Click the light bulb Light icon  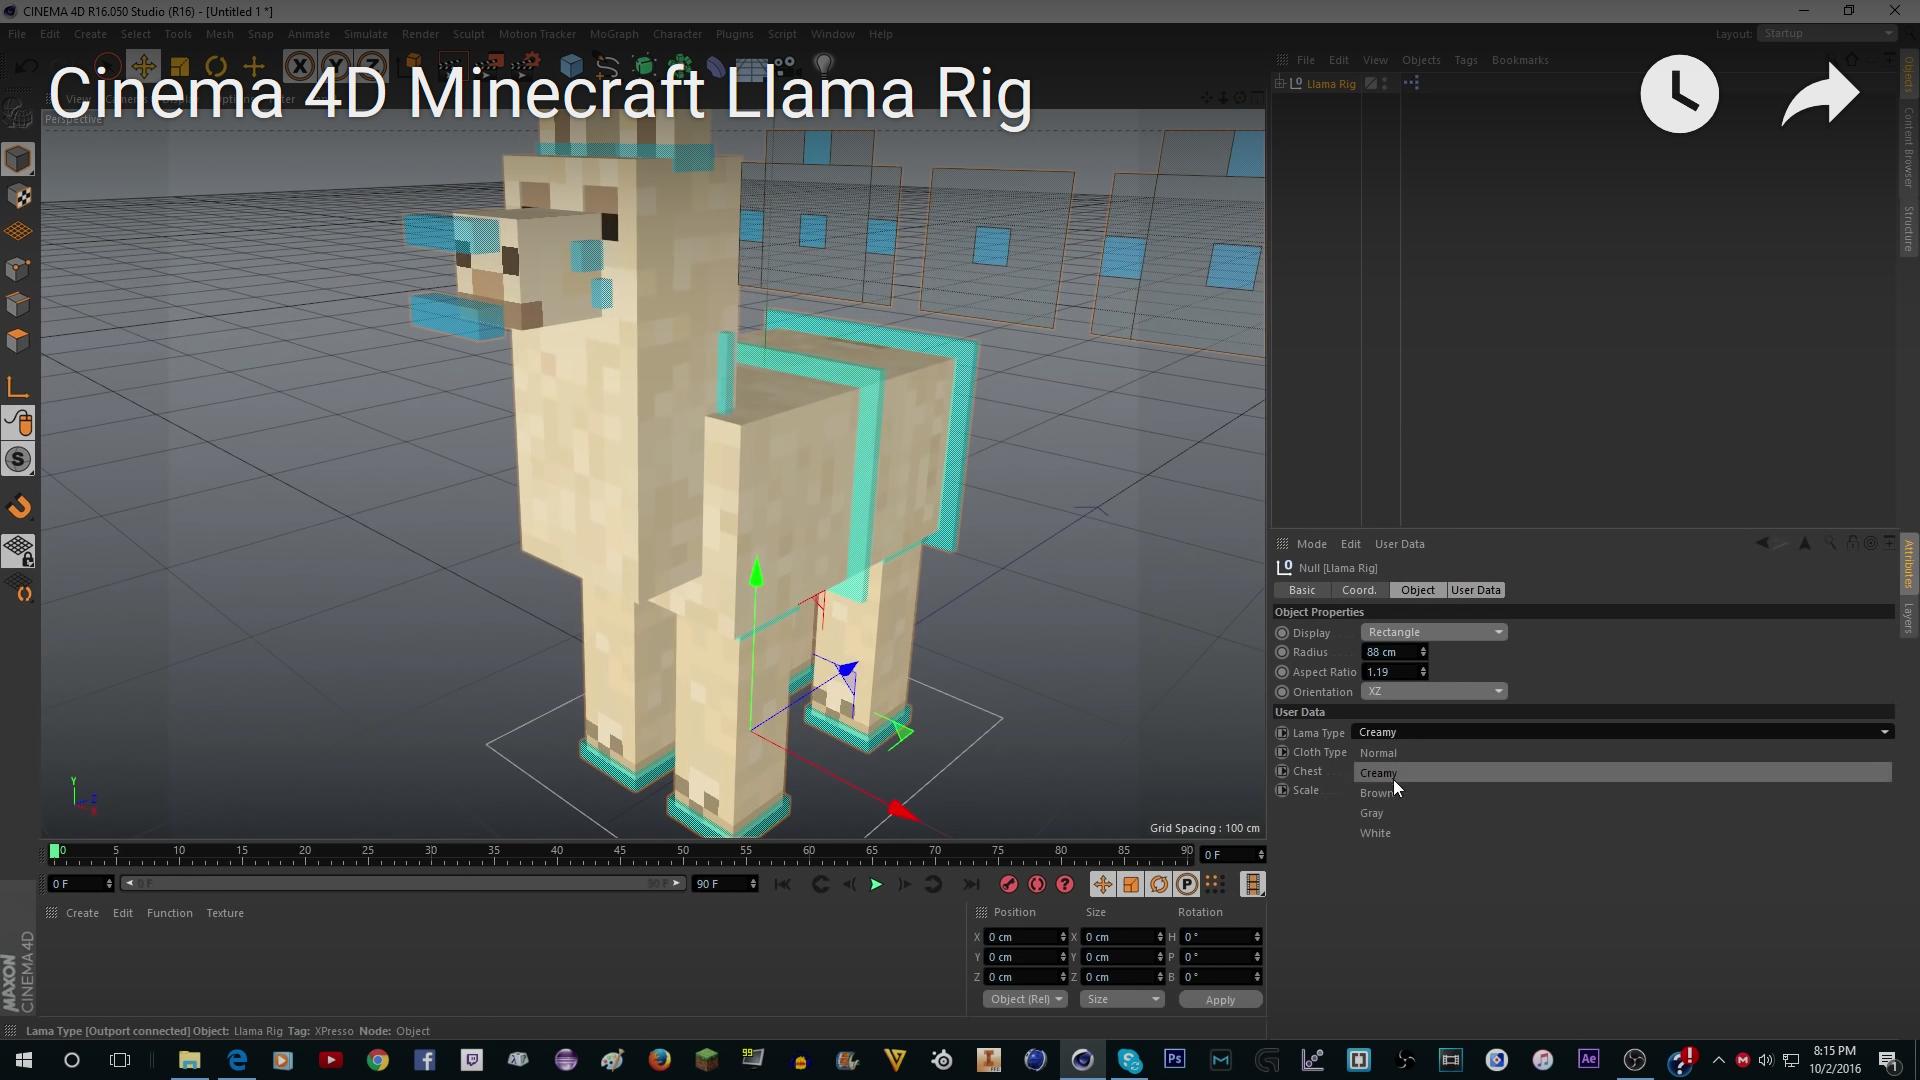[x=824, y=66]
